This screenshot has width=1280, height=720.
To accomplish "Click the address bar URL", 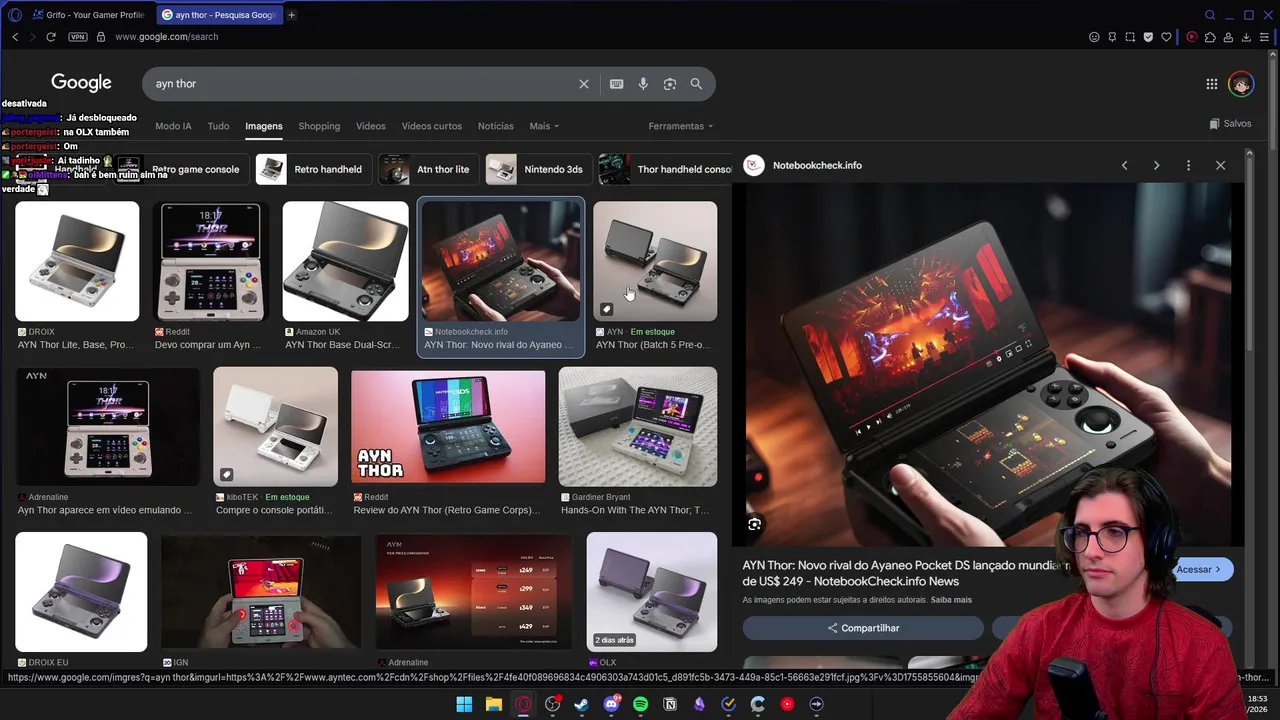I will 166,37.
